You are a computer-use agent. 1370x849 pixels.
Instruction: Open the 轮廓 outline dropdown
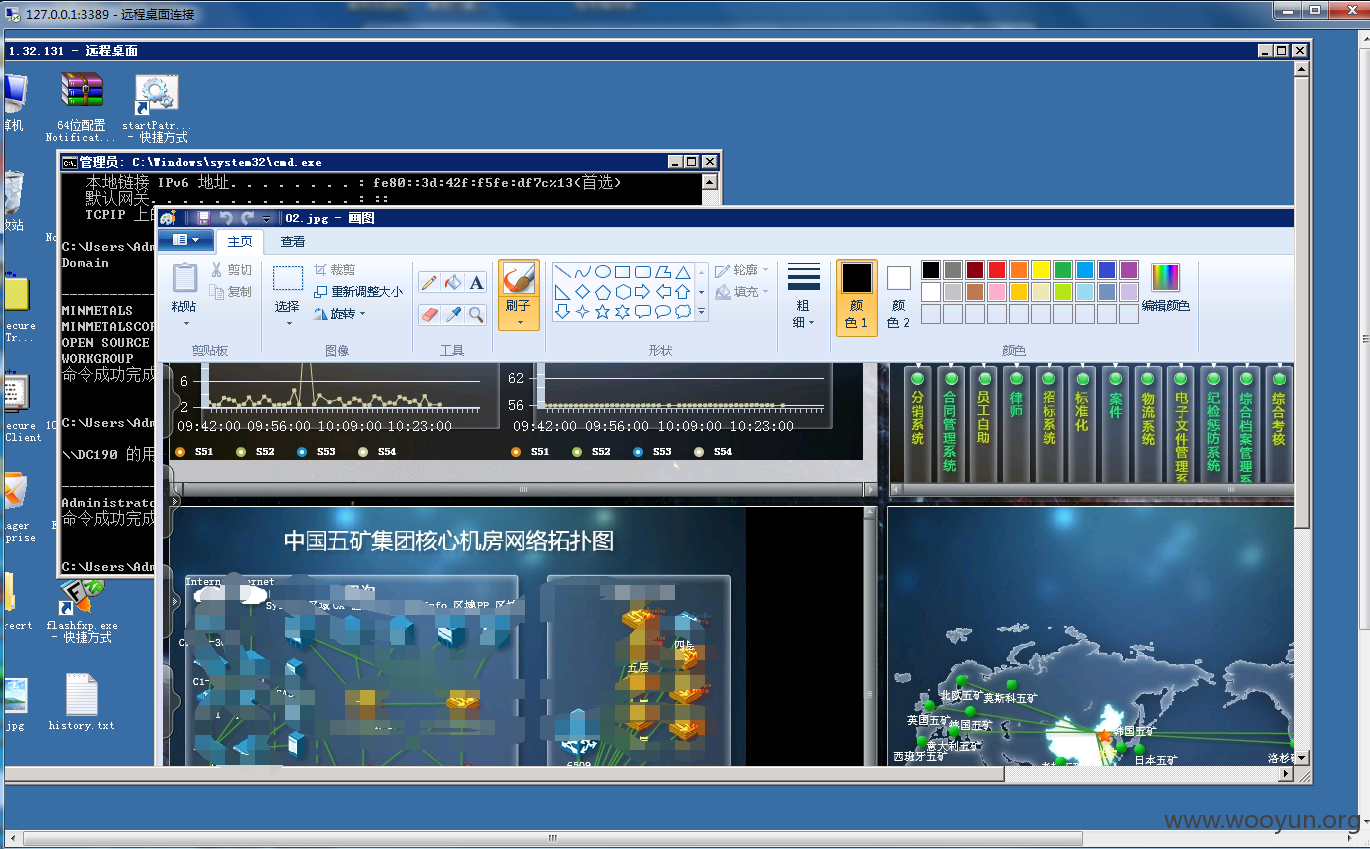click(741, 270)
